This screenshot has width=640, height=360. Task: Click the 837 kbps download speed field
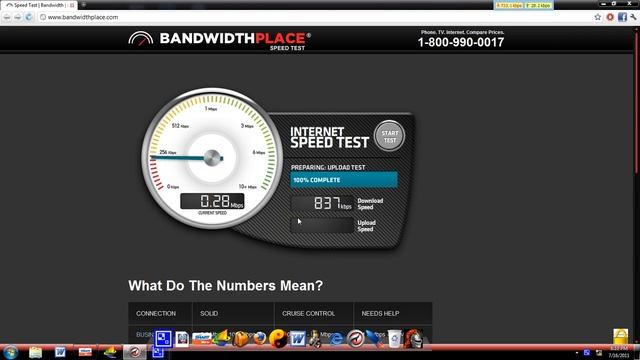pos(322,203)
